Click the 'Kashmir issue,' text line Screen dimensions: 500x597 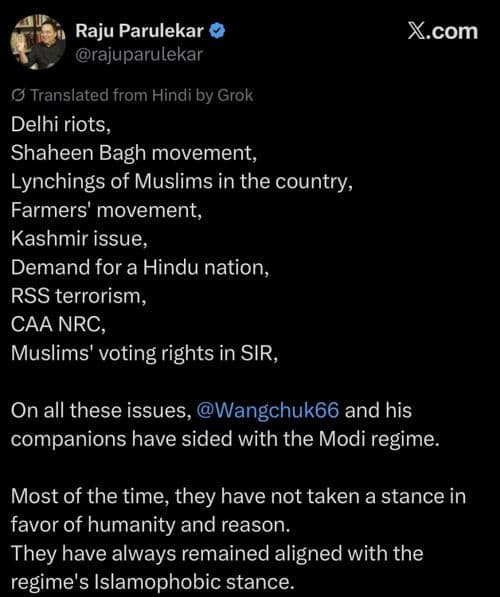tap(79, 239)
